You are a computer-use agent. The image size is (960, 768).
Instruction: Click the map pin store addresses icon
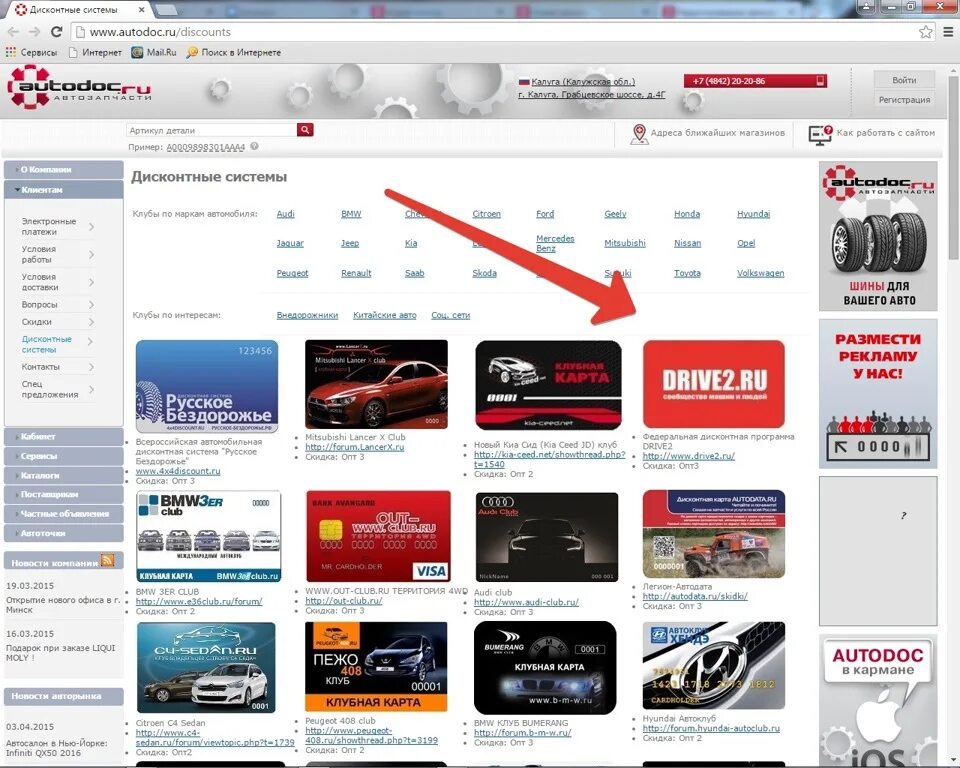(639, 134)
